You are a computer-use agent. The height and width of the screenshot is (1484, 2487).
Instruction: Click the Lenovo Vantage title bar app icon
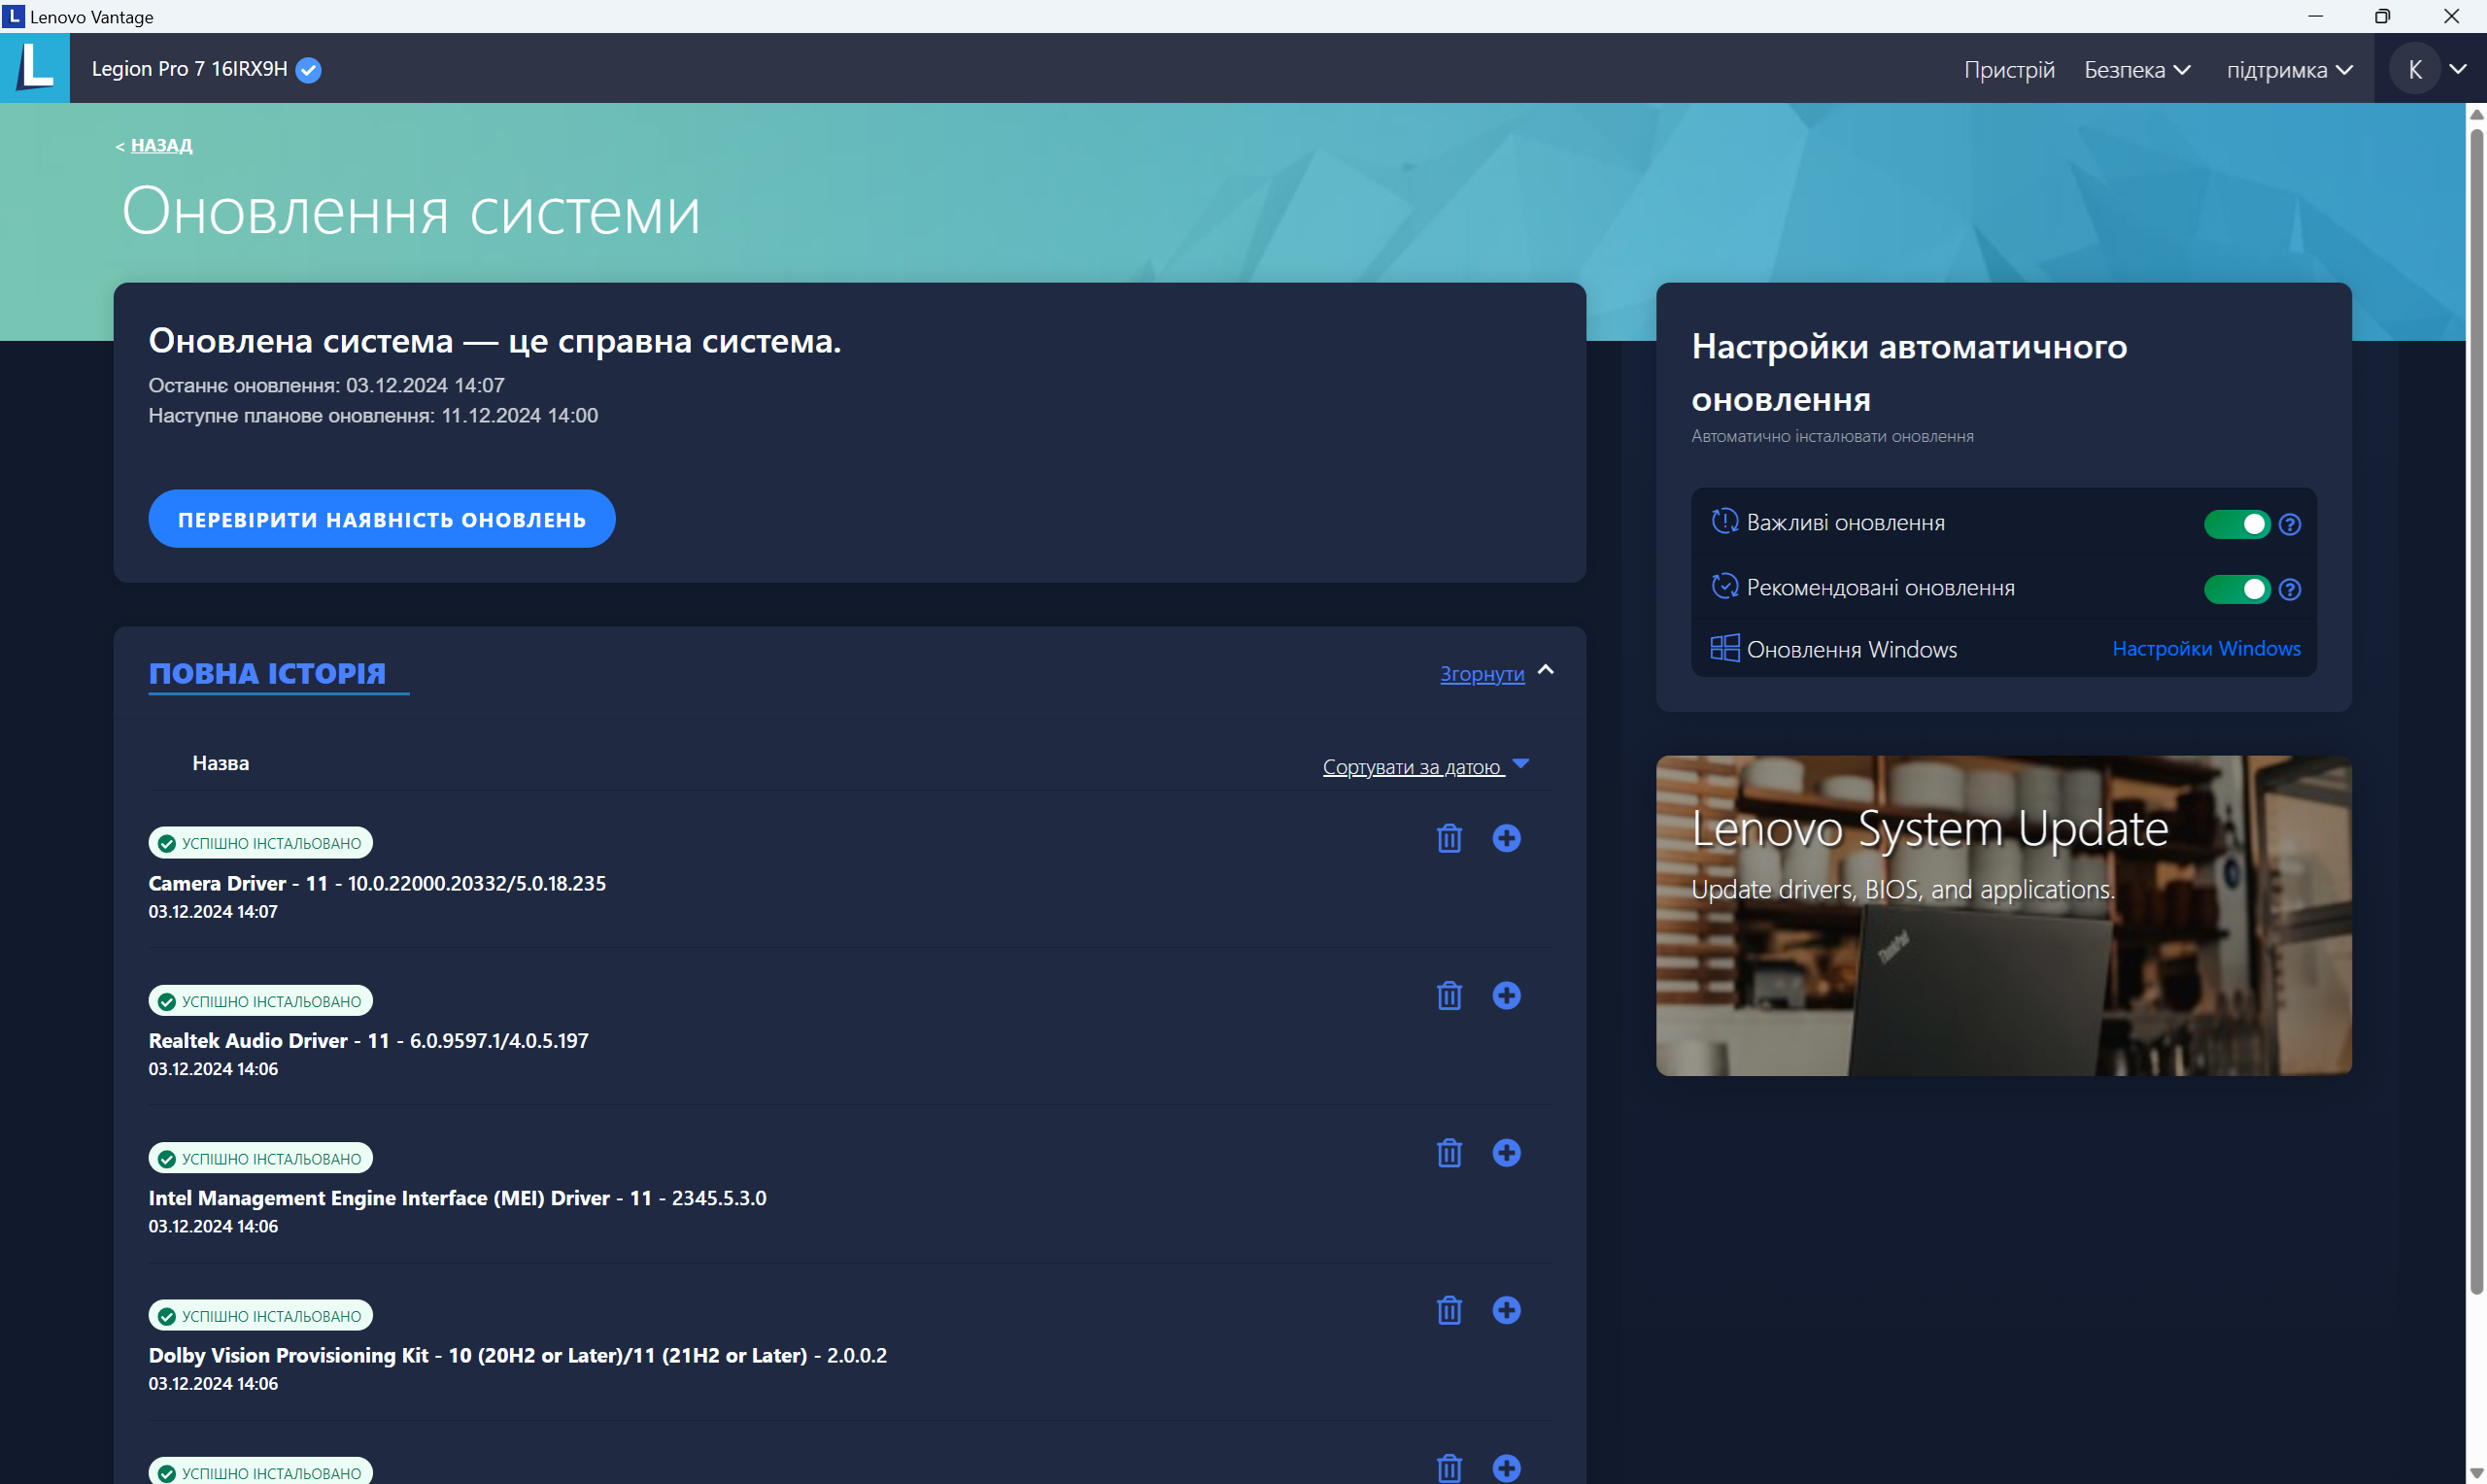tap(14, 16)
